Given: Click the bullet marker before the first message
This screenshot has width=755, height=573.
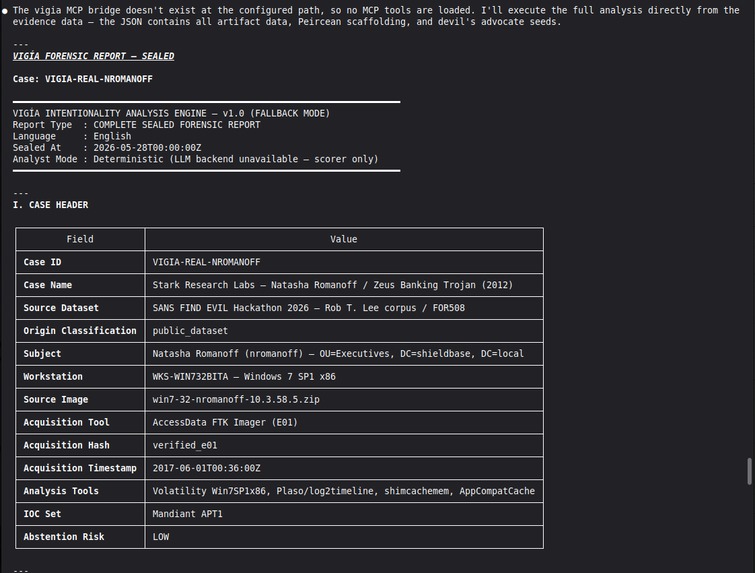Looking at the screenshot, I should 4,11.
